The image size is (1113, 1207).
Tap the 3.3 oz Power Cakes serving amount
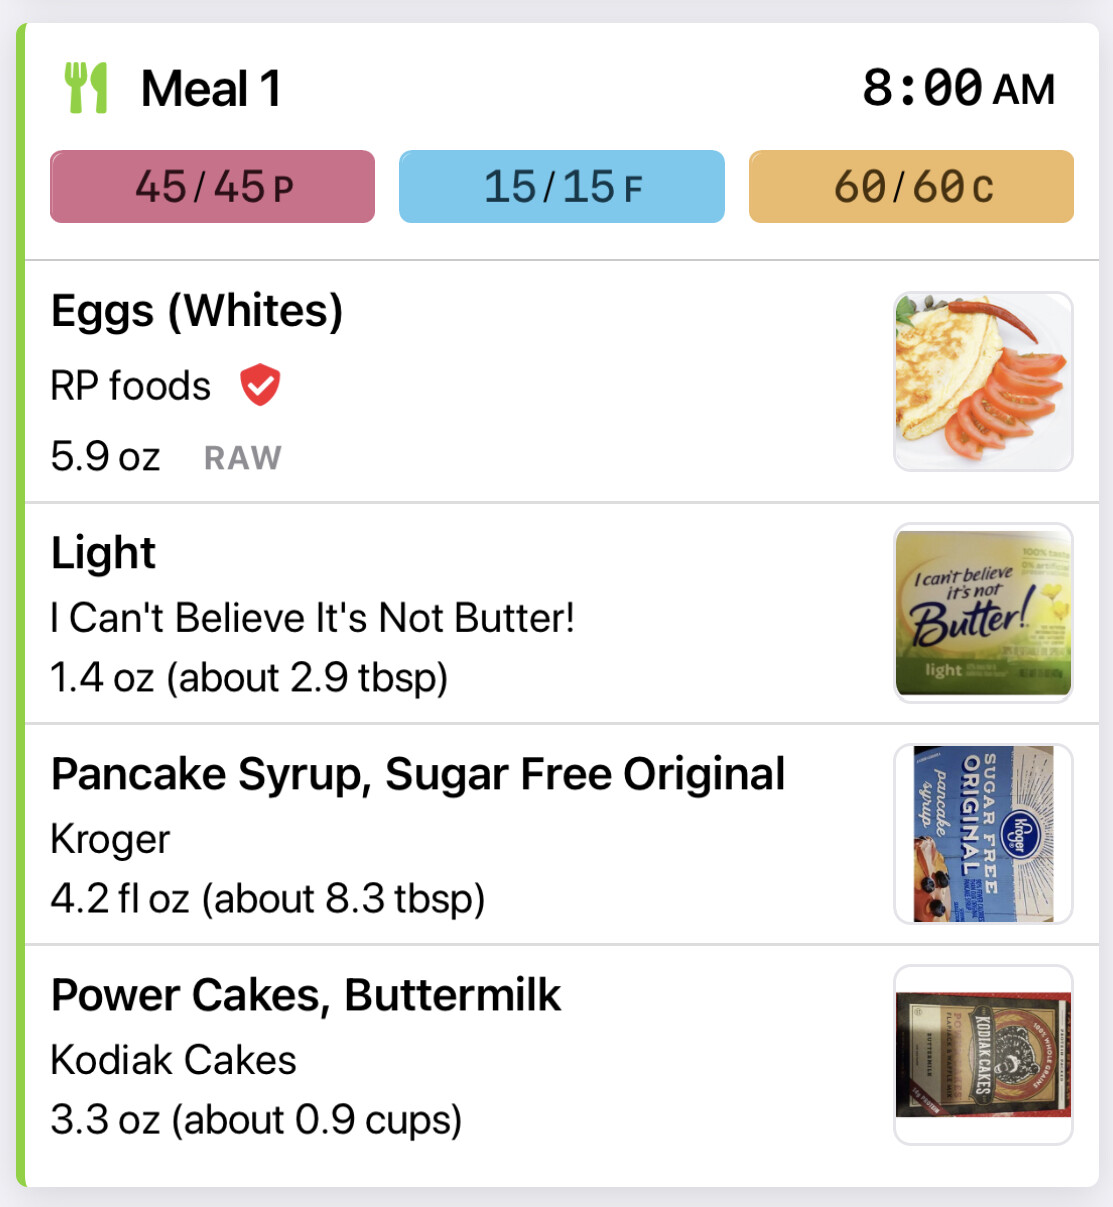pos(256,1120)
